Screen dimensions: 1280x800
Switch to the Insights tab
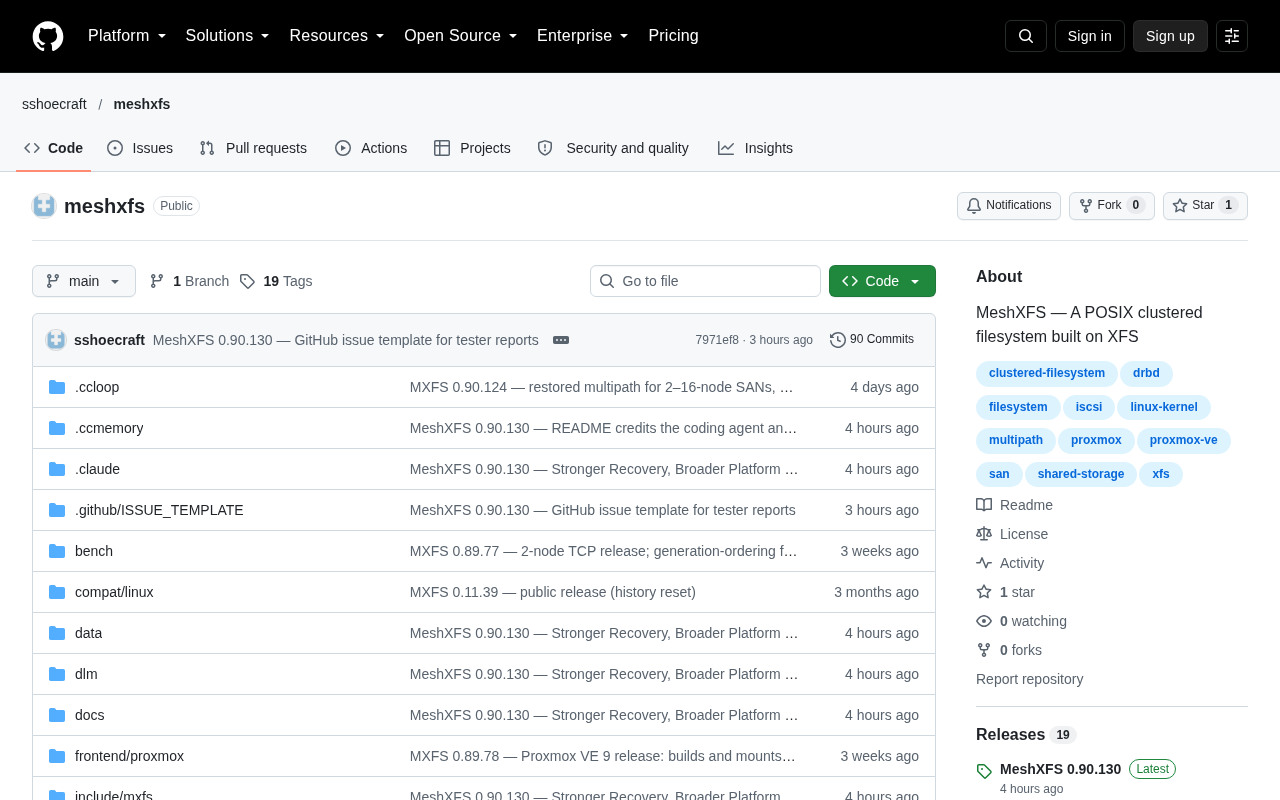[x=755, y=148]
